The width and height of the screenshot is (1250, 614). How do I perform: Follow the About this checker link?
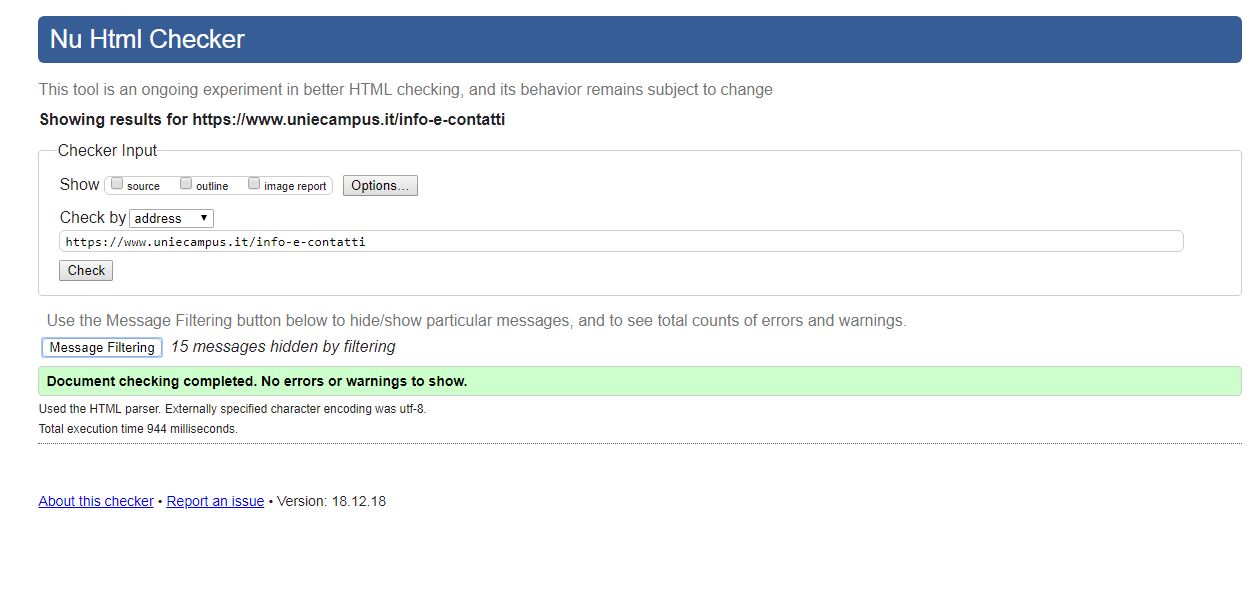tap(96, 501)
